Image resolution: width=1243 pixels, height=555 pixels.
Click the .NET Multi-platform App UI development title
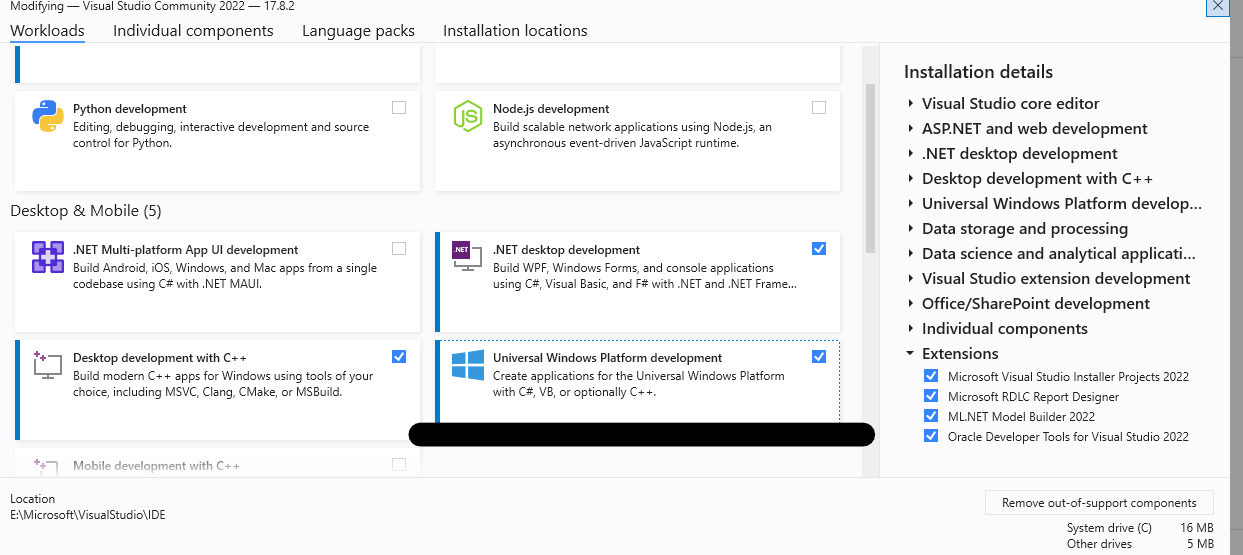click(x=186, y=250)
